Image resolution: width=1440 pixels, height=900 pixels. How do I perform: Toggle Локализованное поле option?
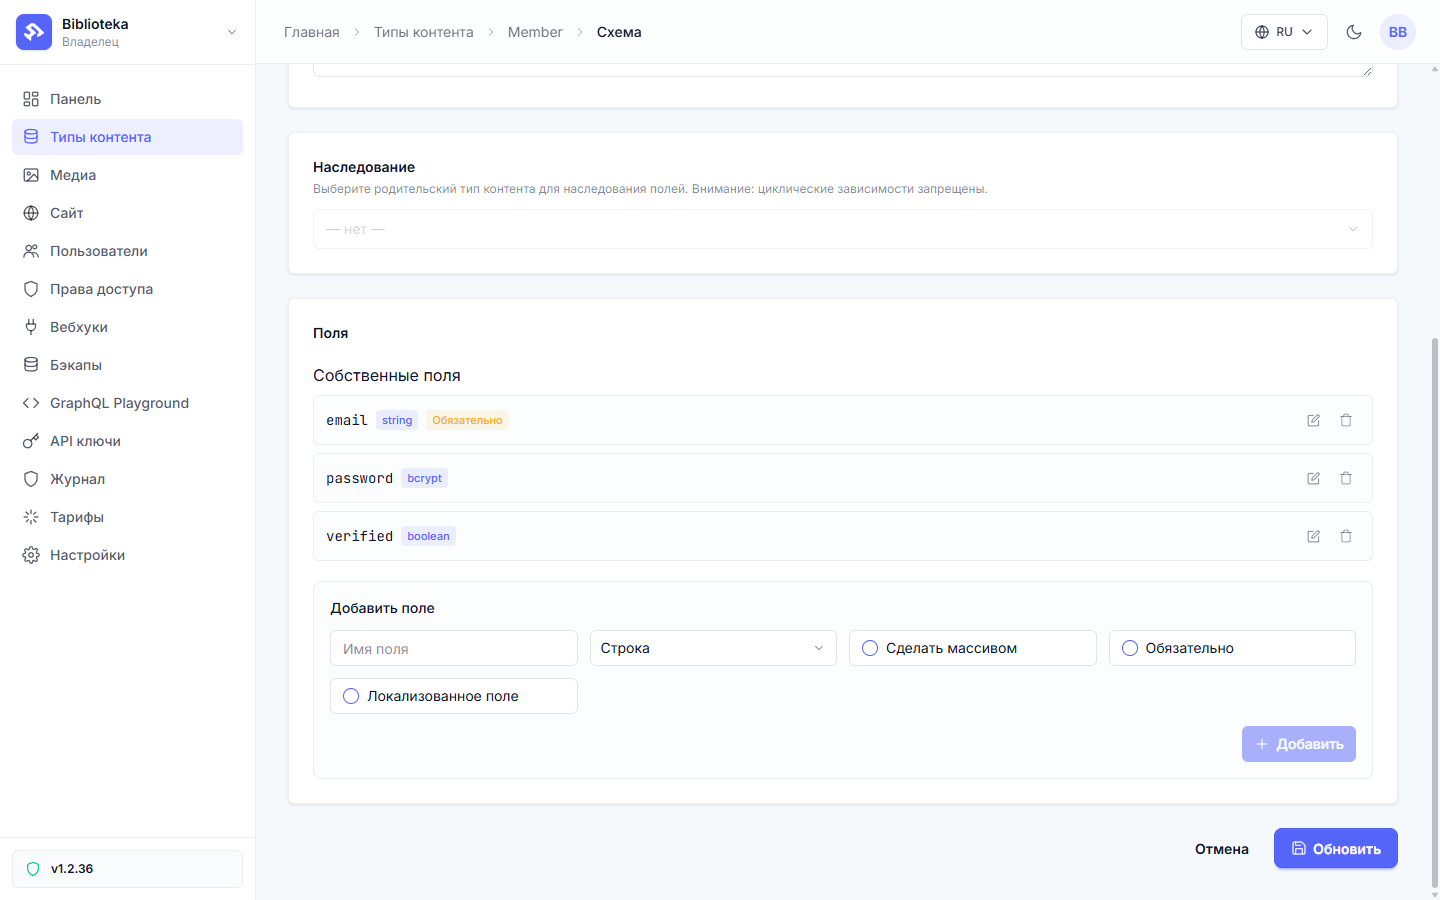pos(453,696)
